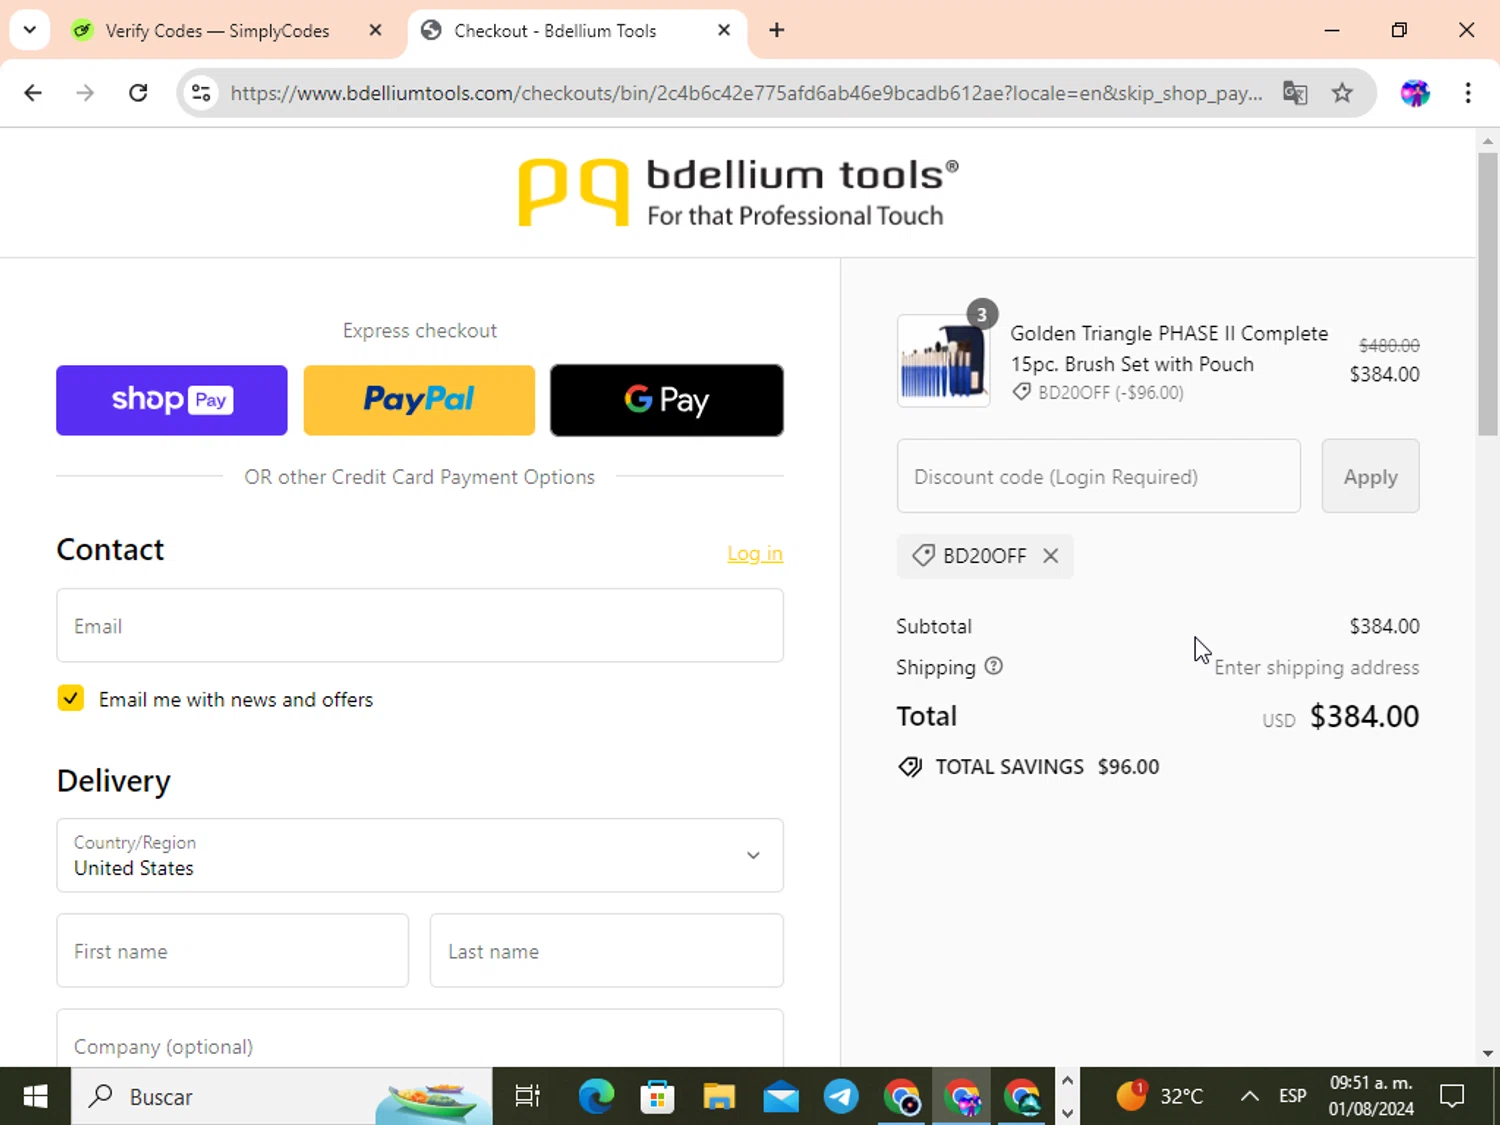
Task: Open Chrome three-dot menu
Action: click(x=1467, y=93)
